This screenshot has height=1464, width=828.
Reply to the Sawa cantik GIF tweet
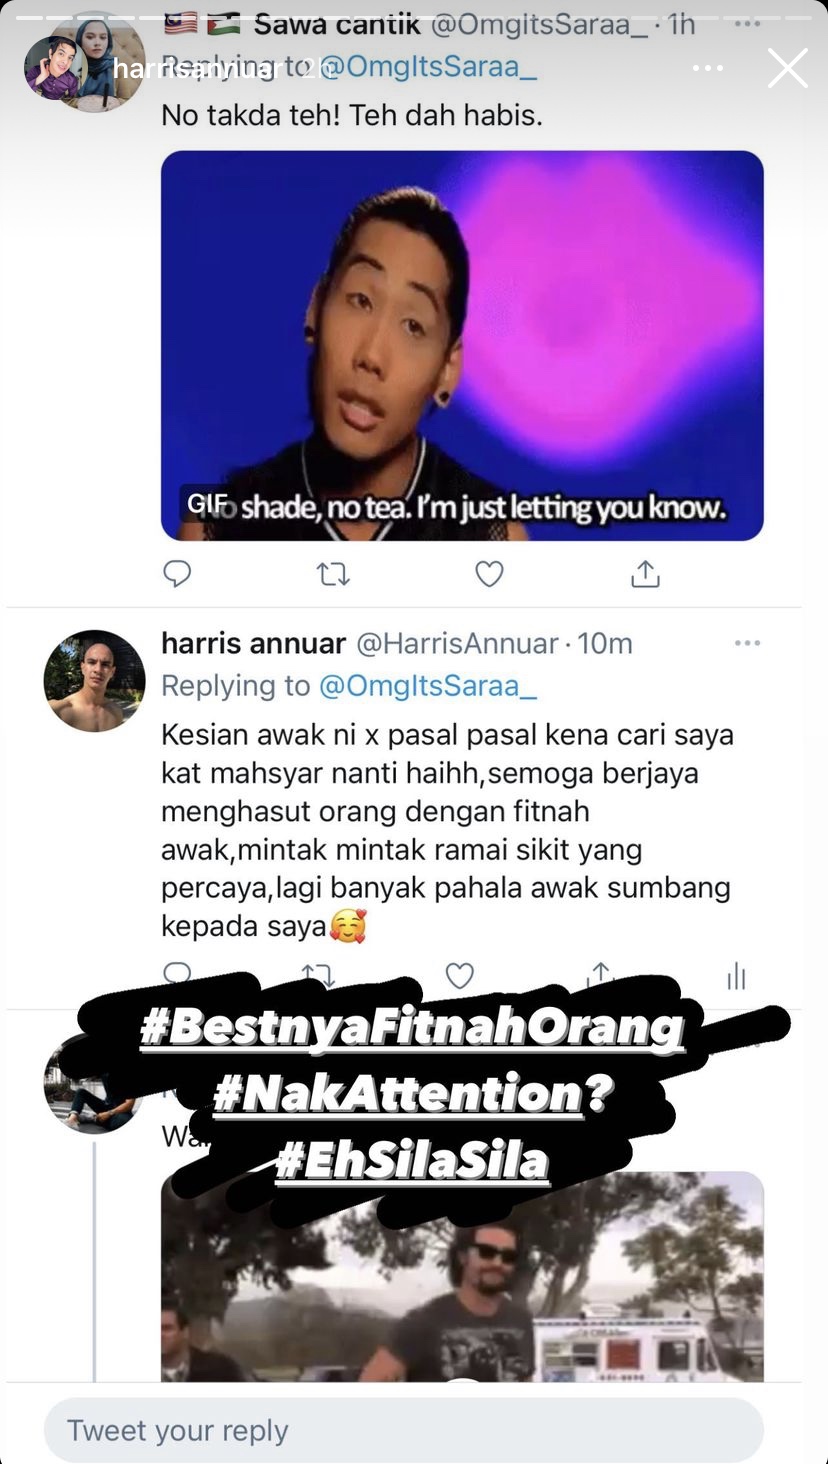(177, 573)
